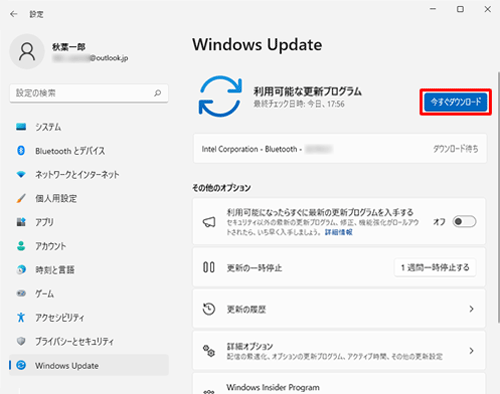Image resolution: width=500 pixels, height=394 pixels.
Task: Click the pause icon beside 更新の一時停止
Action: [209, 267]
